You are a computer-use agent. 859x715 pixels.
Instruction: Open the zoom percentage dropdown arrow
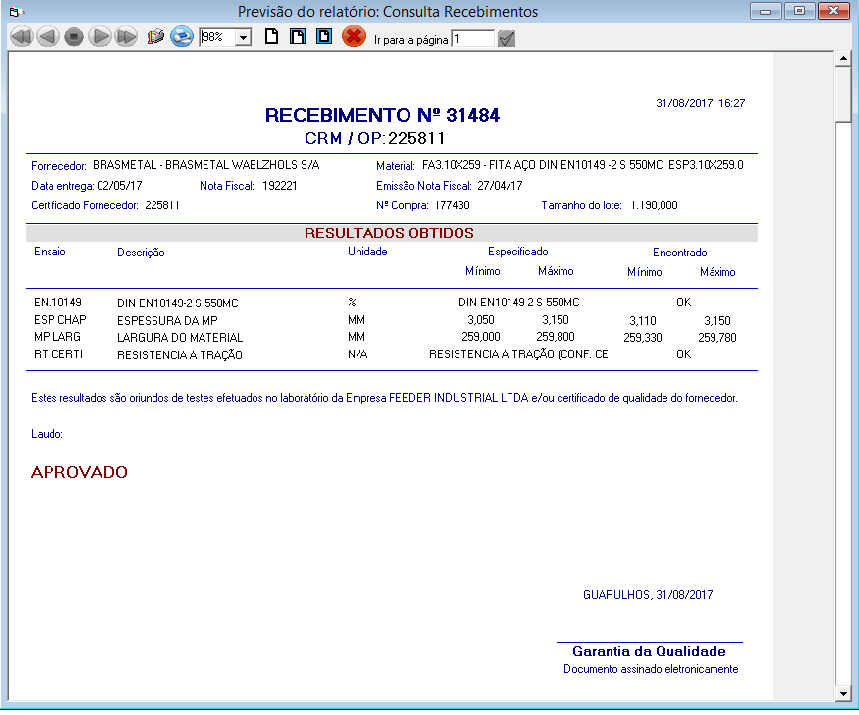tap(243, 37)
